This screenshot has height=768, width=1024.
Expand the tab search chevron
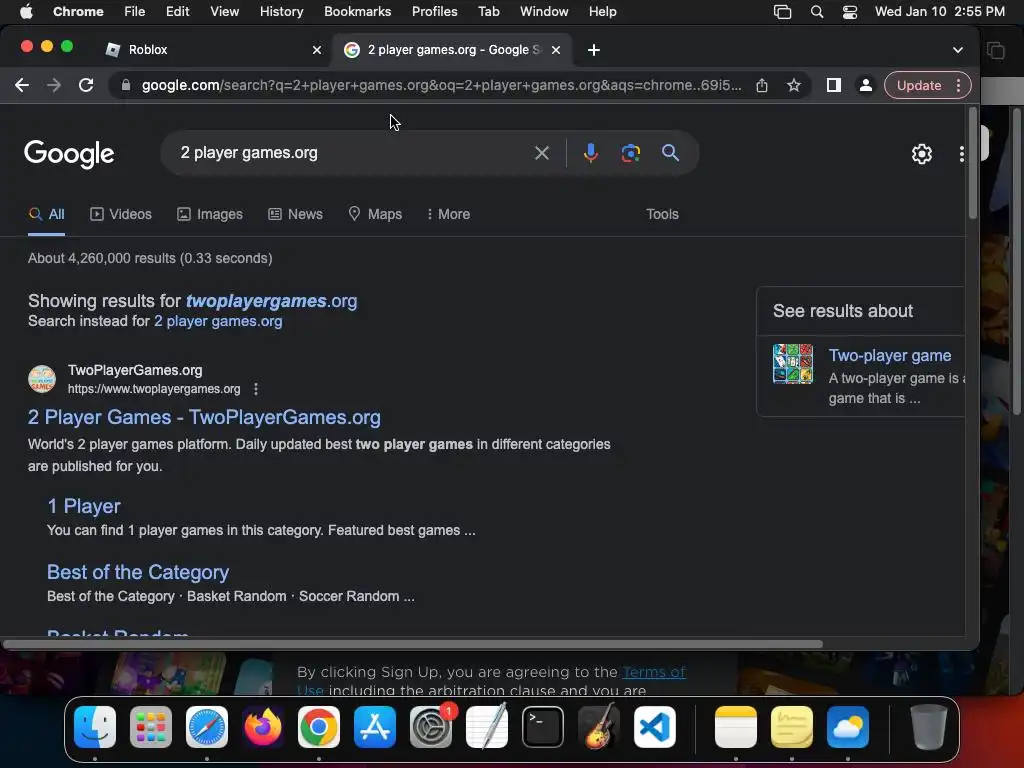(957, 50)
